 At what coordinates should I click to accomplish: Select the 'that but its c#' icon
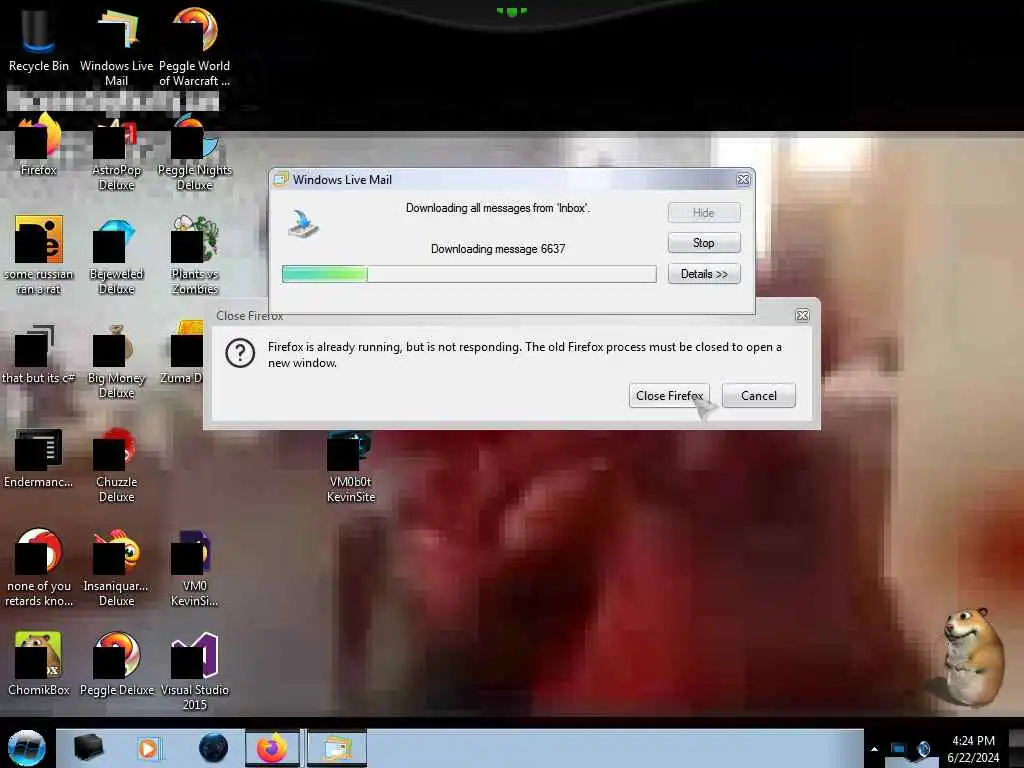pos(38,354)
